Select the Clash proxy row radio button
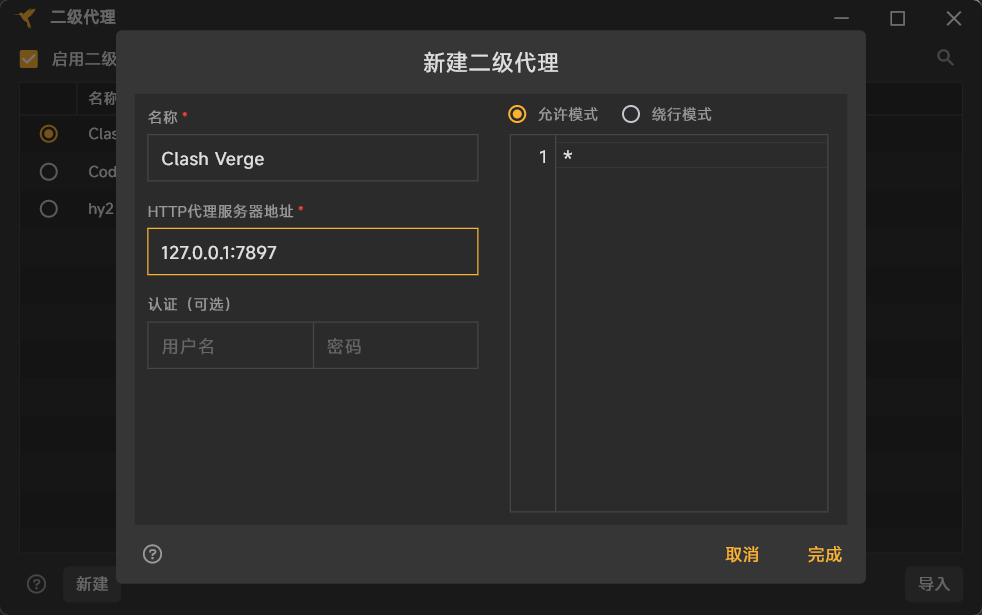The width and height of the screenshot is (982, 615). coord(48,133)
